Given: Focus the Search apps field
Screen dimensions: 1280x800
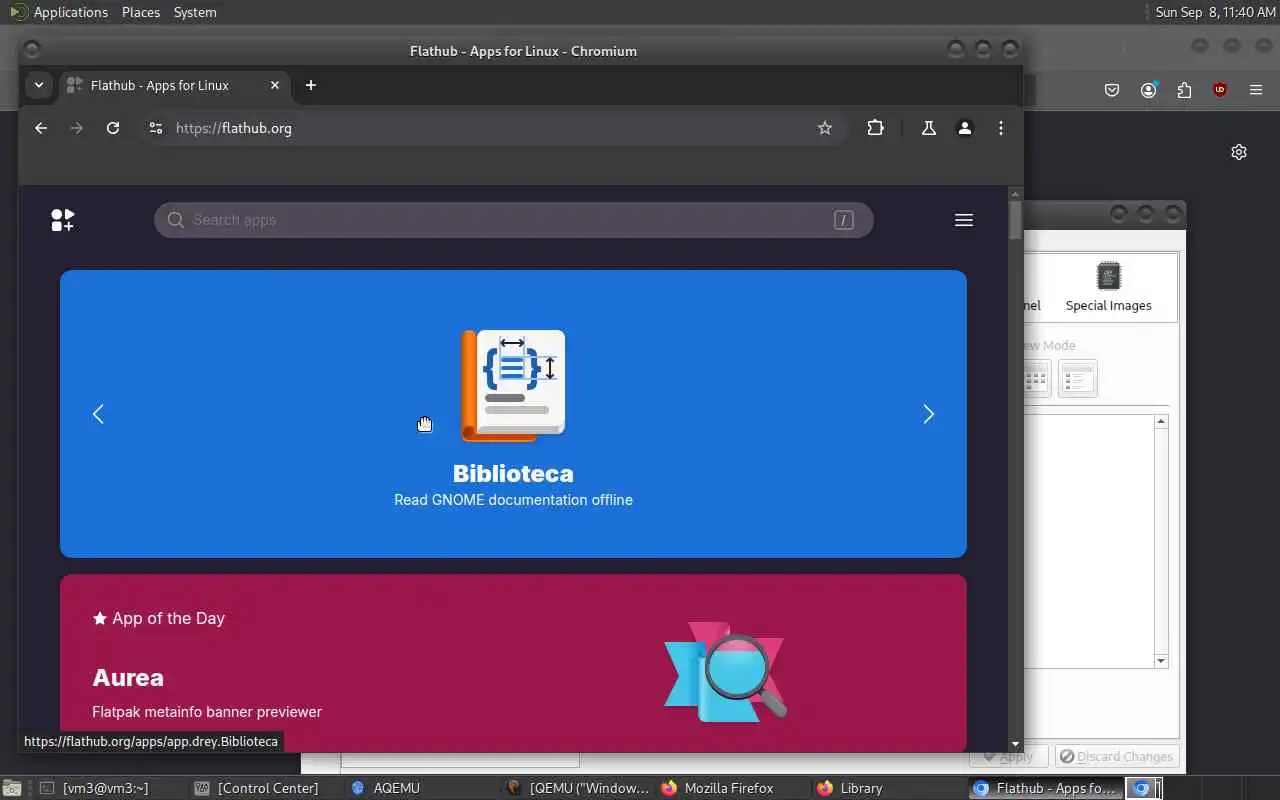Looking at the screenshot, I should pyautogui.click(x=513, y=220).
